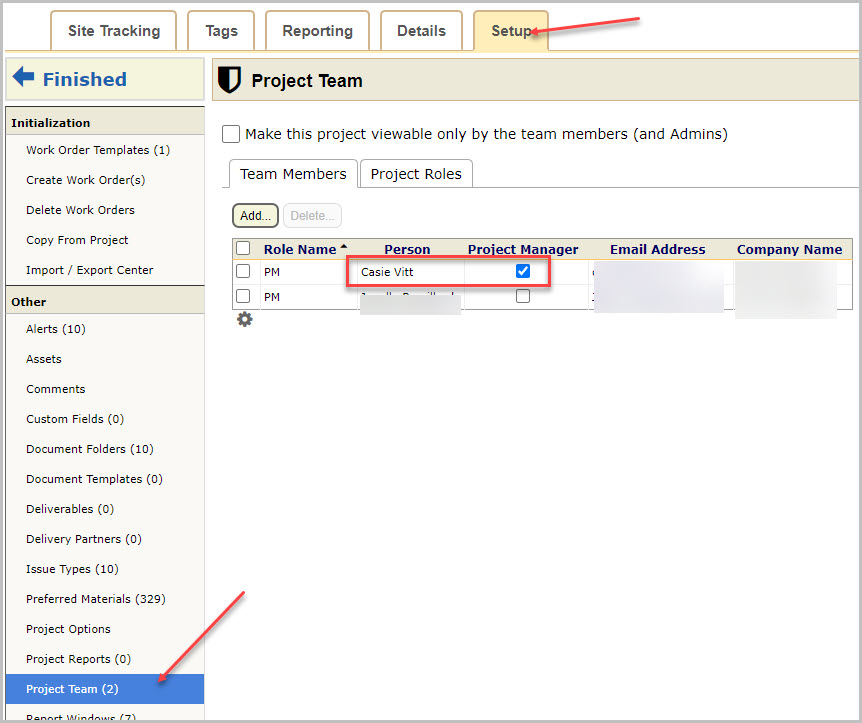
Task: Click the gear settings icon below table
Action: (245, 319)
